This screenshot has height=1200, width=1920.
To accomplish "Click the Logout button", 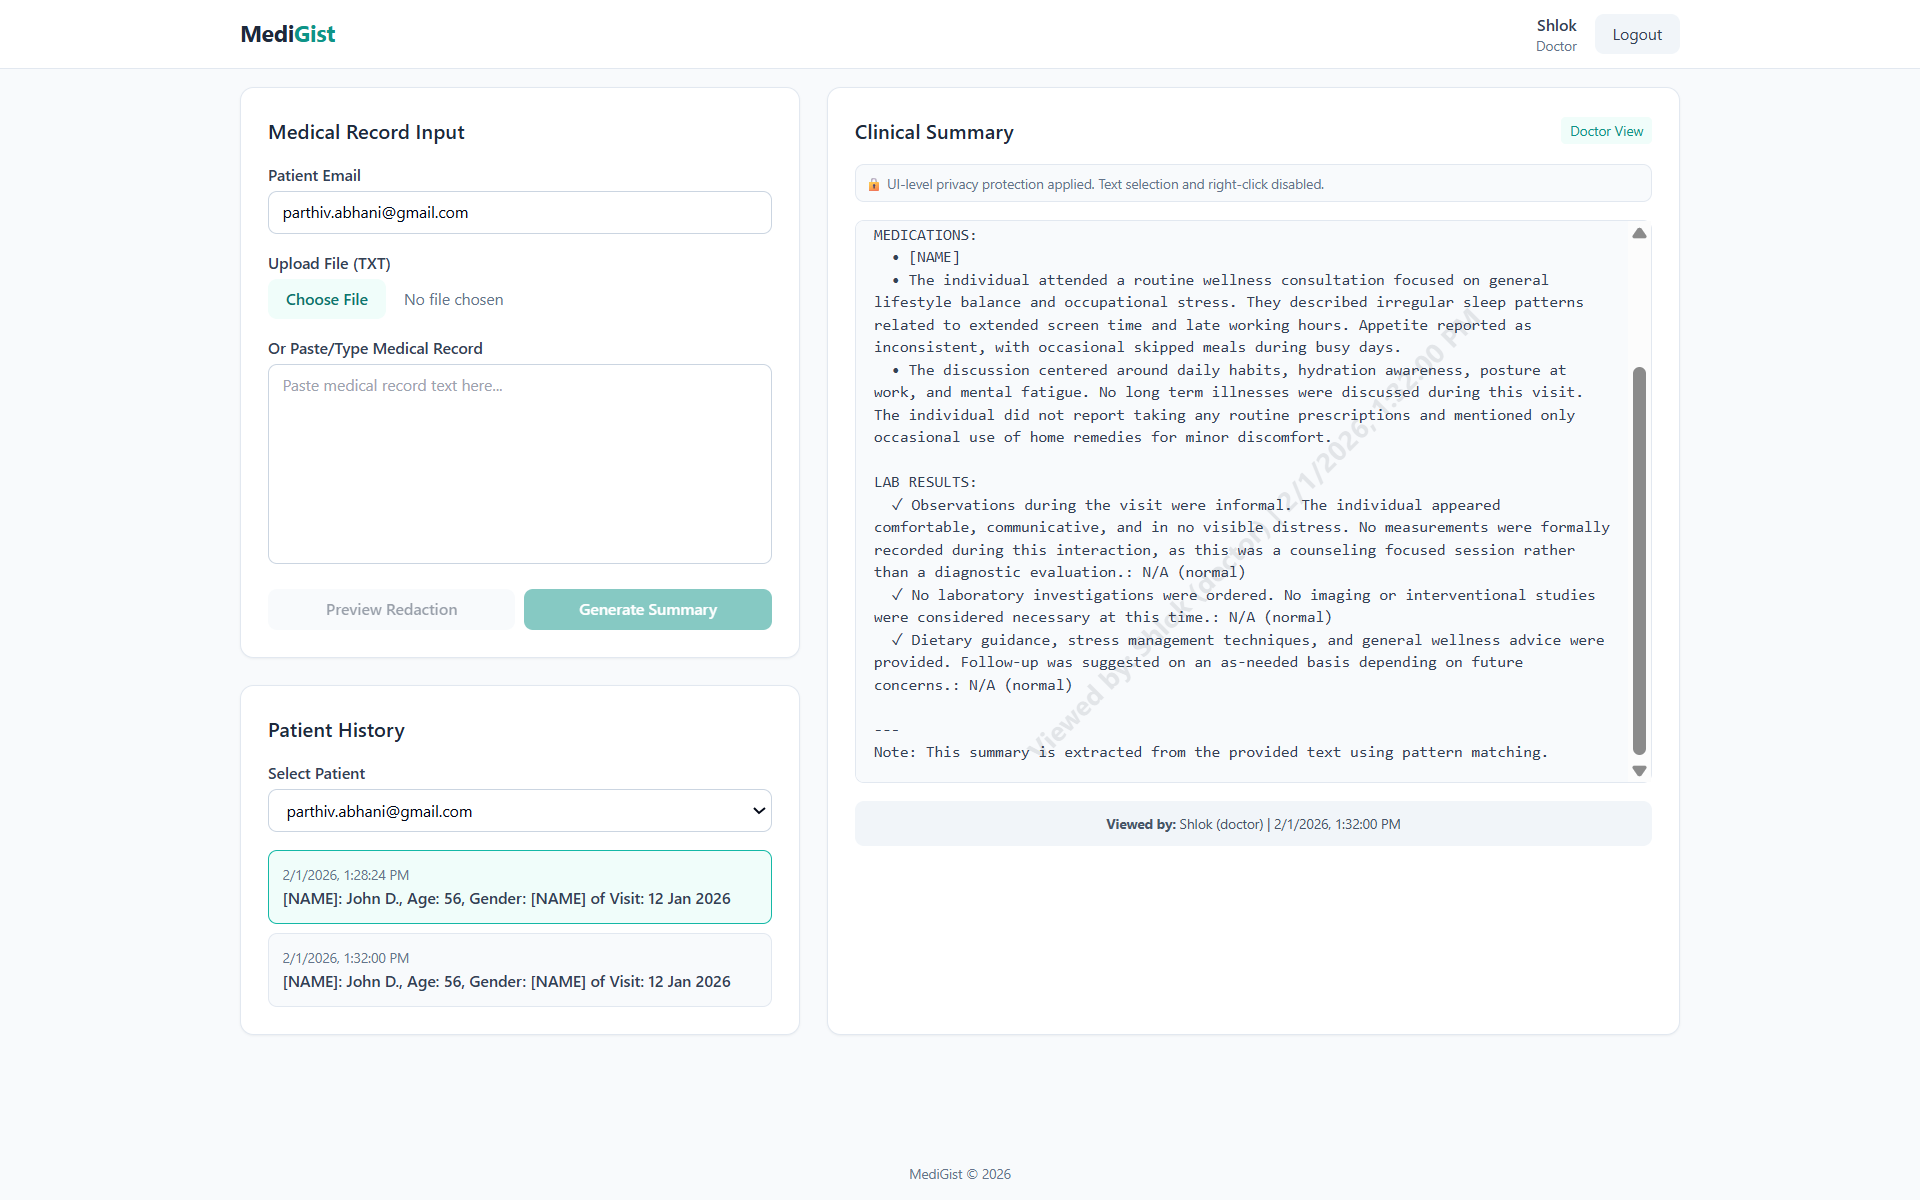I will [1636, 33].
